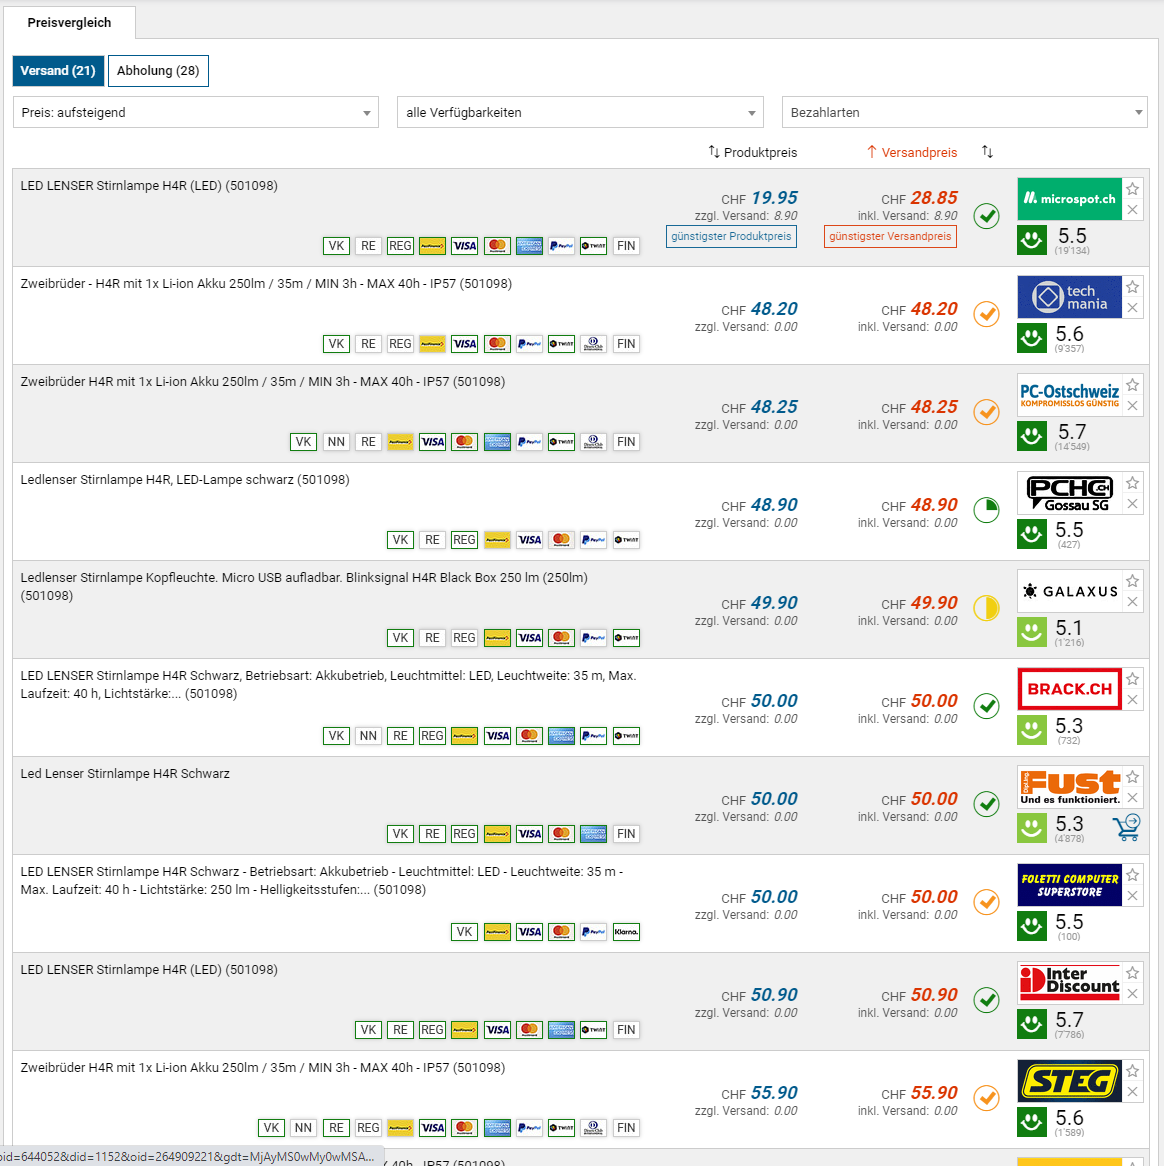Sort by Produktpreis column

coord(753,152)
